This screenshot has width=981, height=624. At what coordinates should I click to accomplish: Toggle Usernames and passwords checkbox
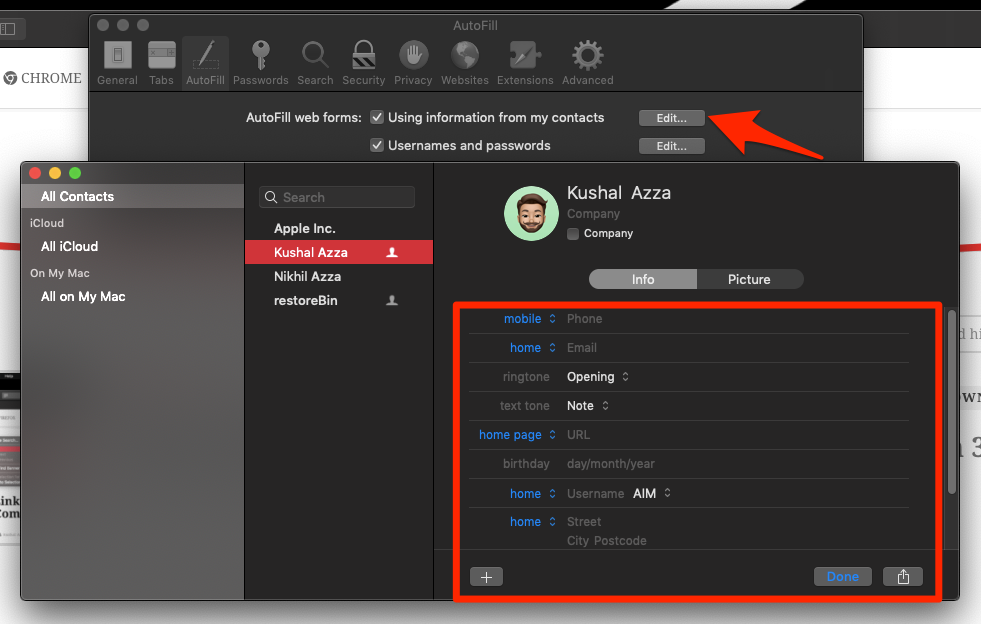click(x=377, y=145)
